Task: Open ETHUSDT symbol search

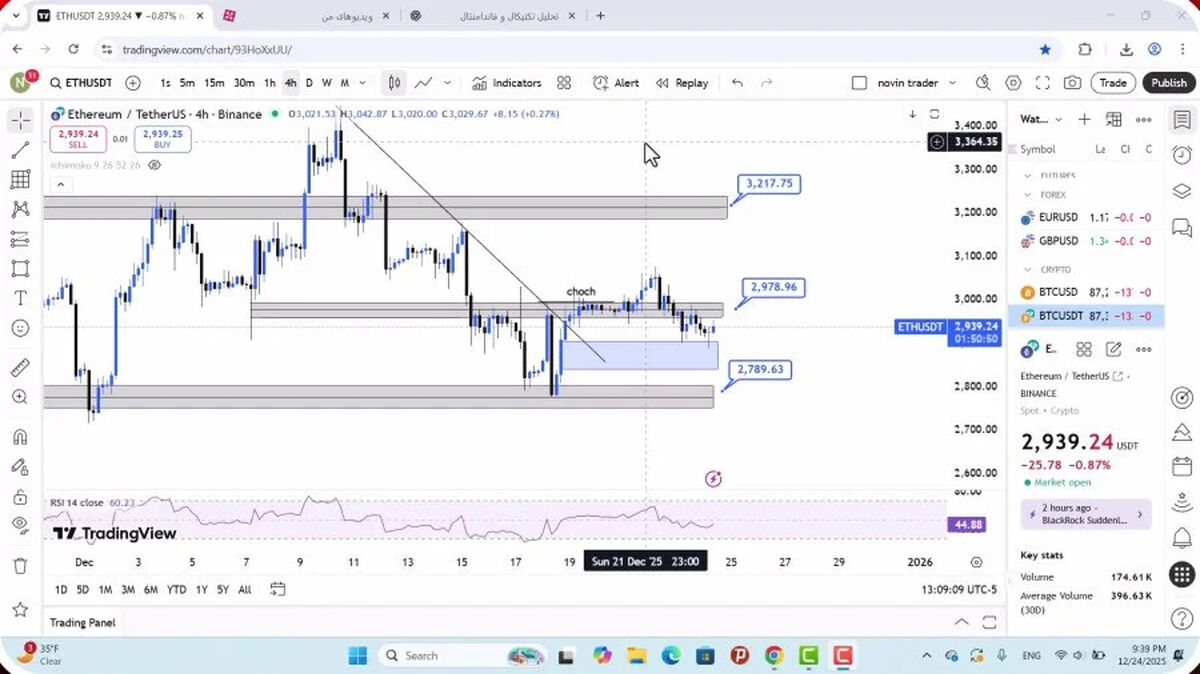Action: [x=80, y=83]
